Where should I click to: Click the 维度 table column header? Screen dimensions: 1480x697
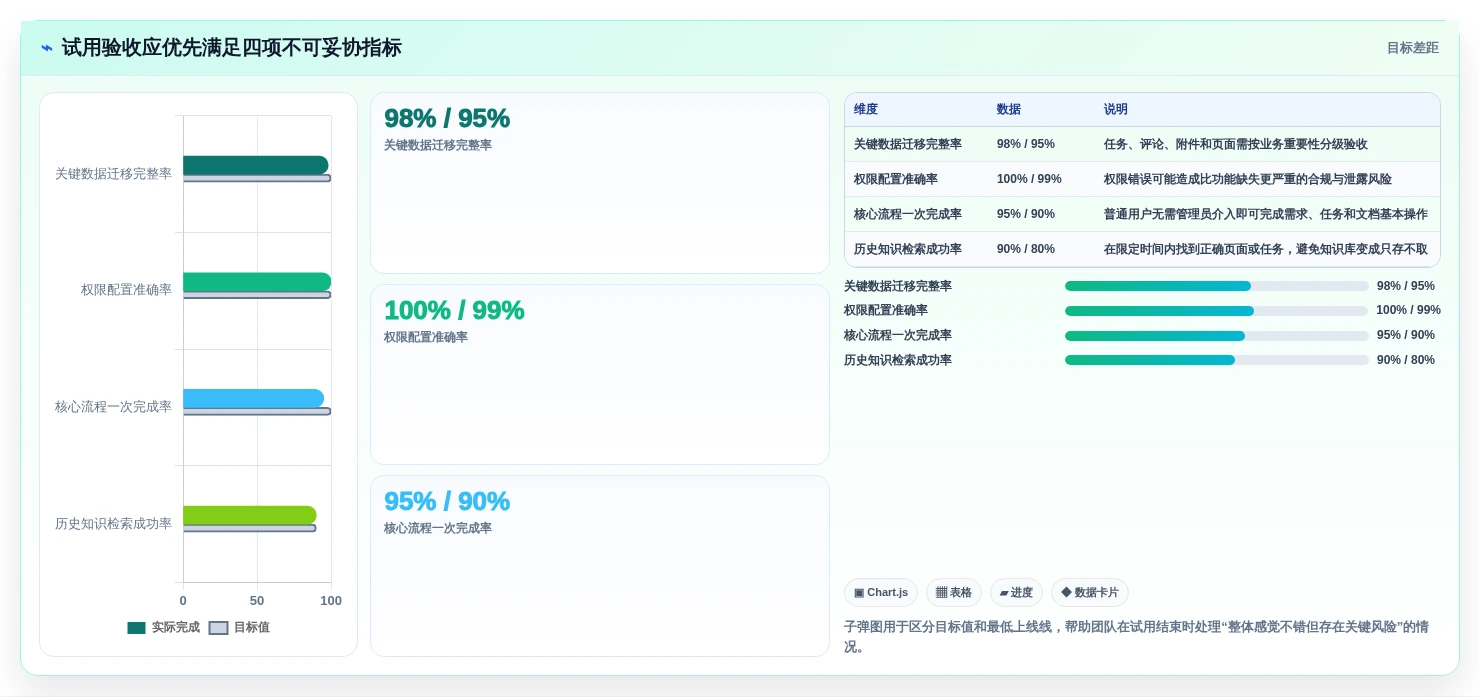coord(866,110)
